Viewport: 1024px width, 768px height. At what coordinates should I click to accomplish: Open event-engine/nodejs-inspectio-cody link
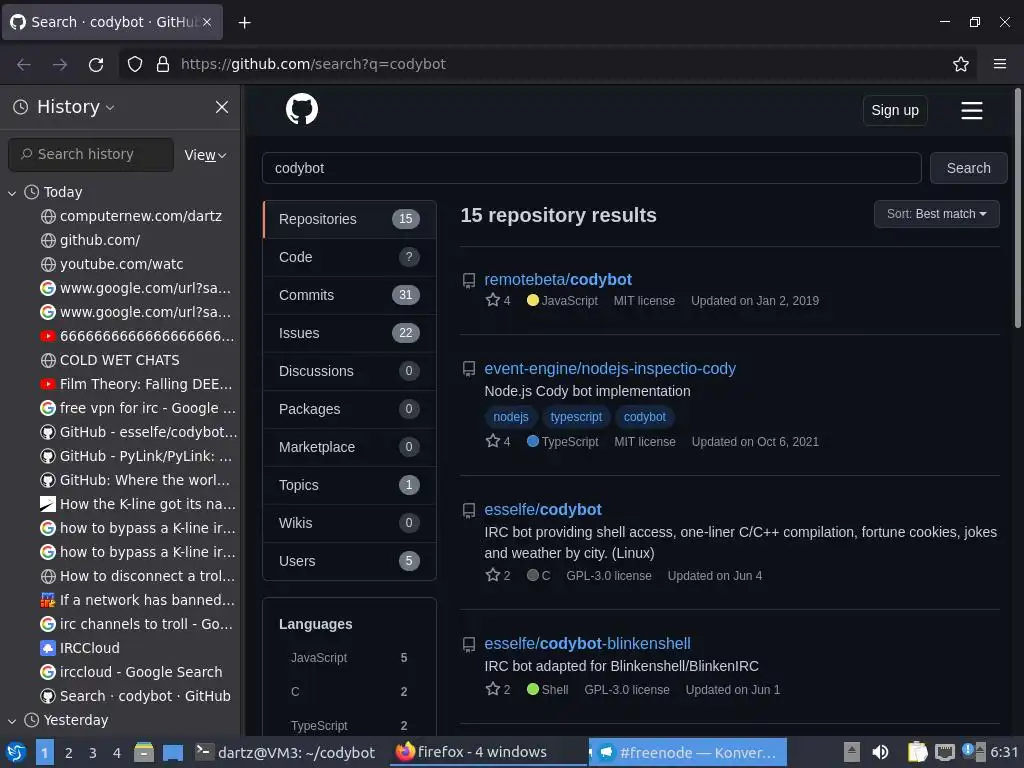tap(609, 368)
